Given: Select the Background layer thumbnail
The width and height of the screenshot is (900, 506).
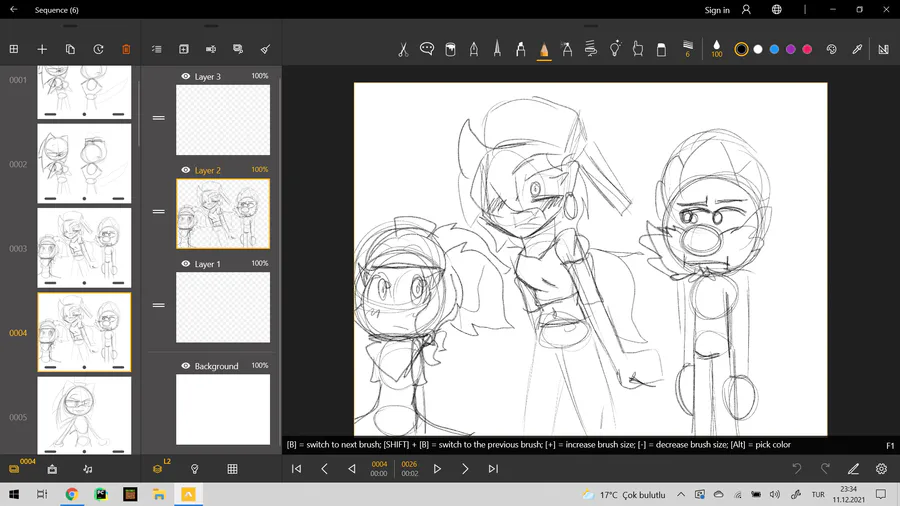Looking at the screenshot, I should [223, 410].
